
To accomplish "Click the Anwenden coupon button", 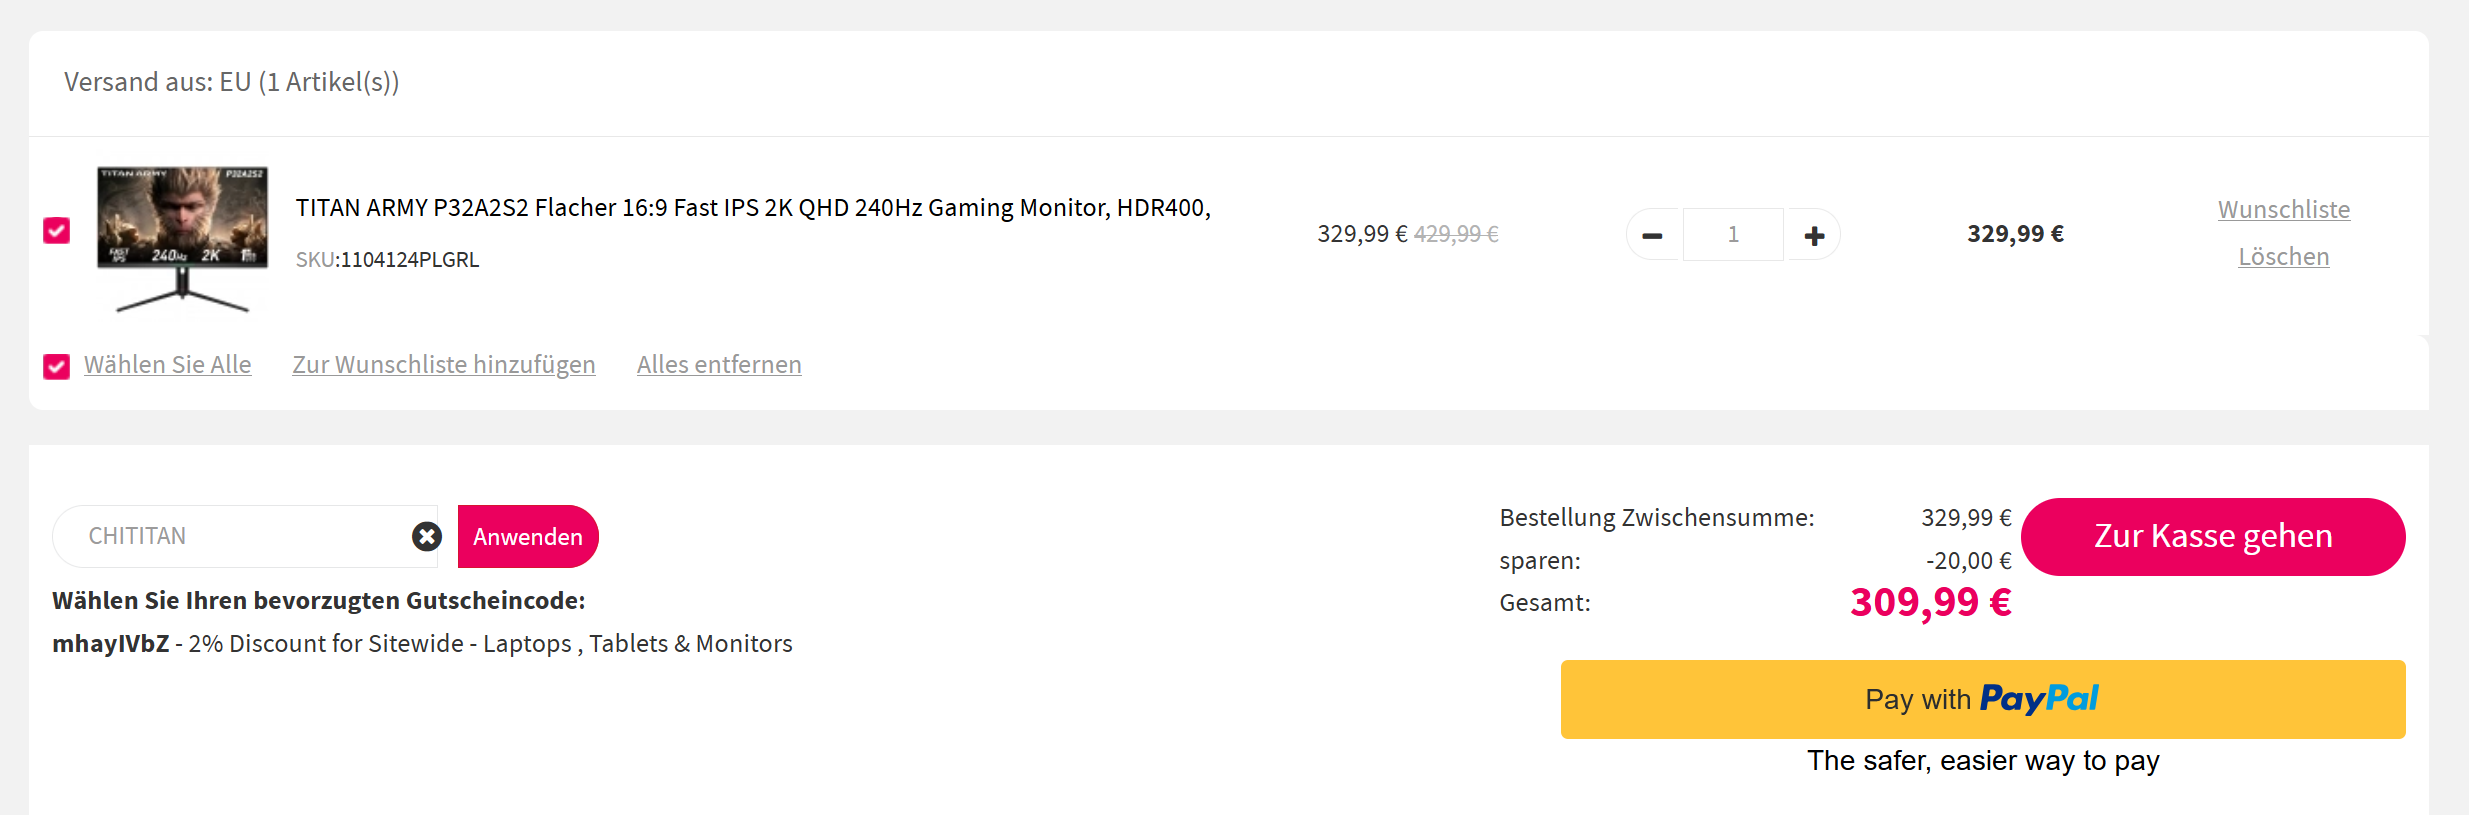I will (527, 537).
